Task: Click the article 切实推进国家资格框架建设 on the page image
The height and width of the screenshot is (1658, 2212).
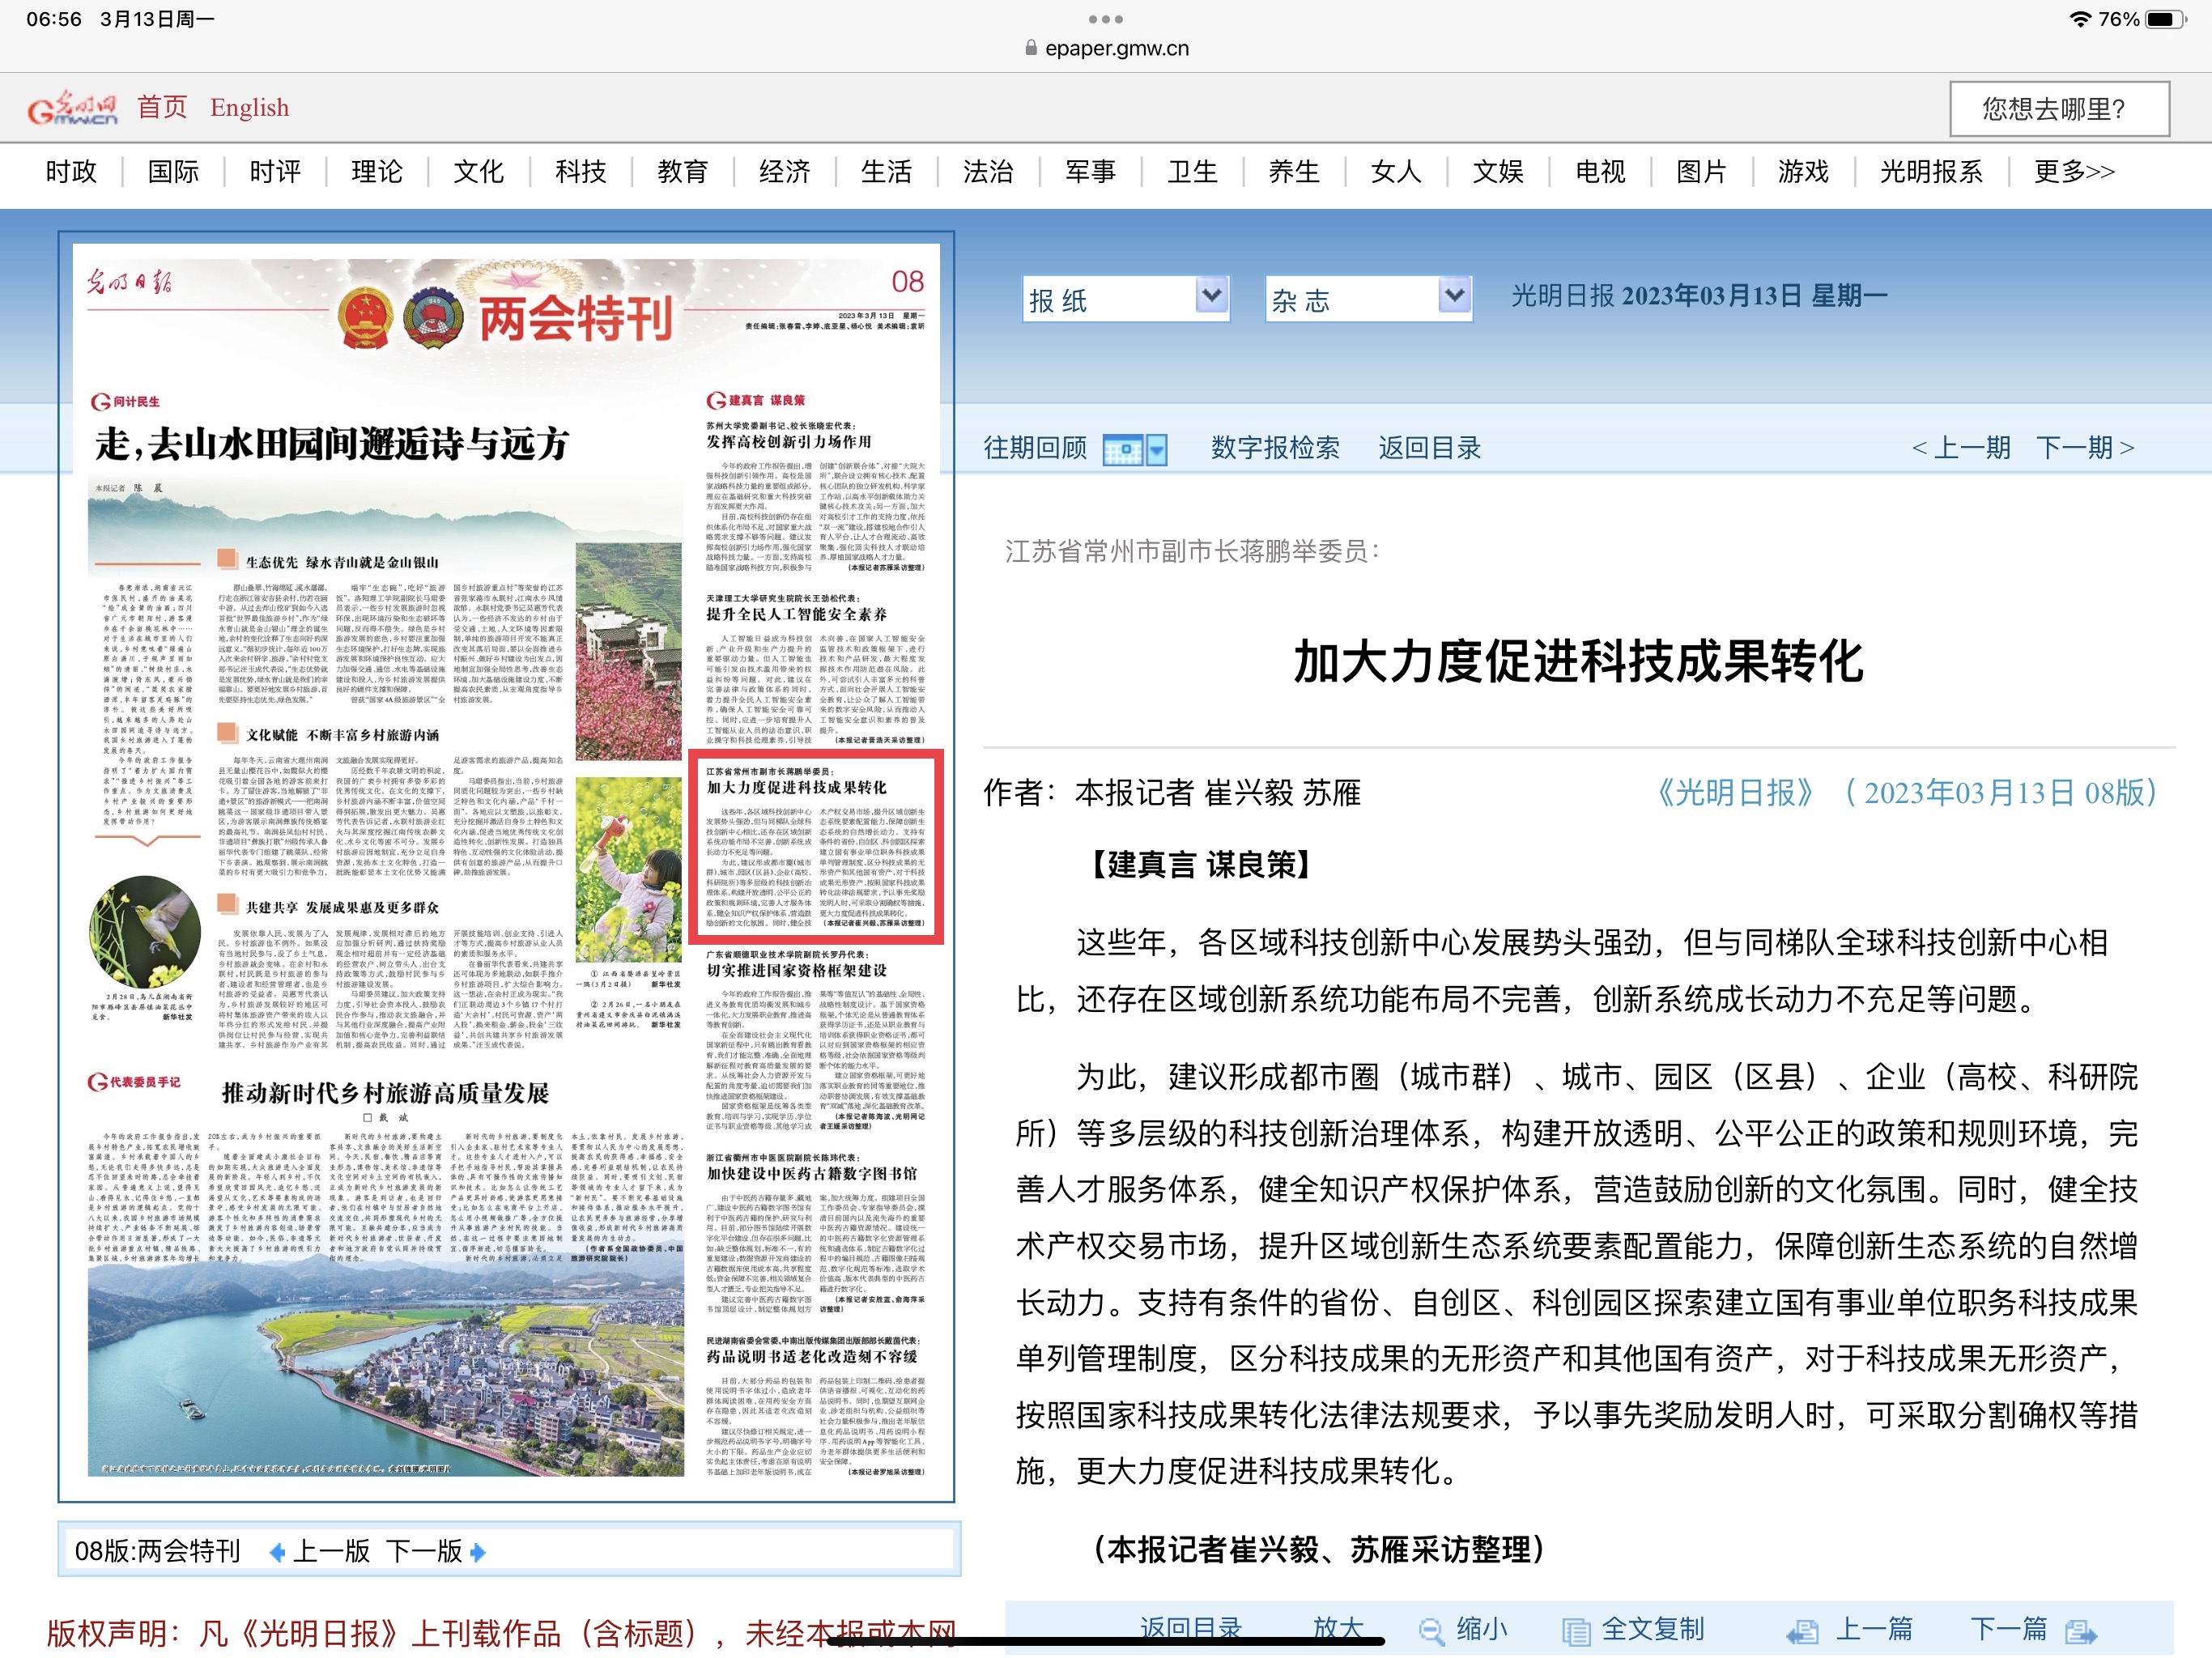Action: tap(796, 970)
